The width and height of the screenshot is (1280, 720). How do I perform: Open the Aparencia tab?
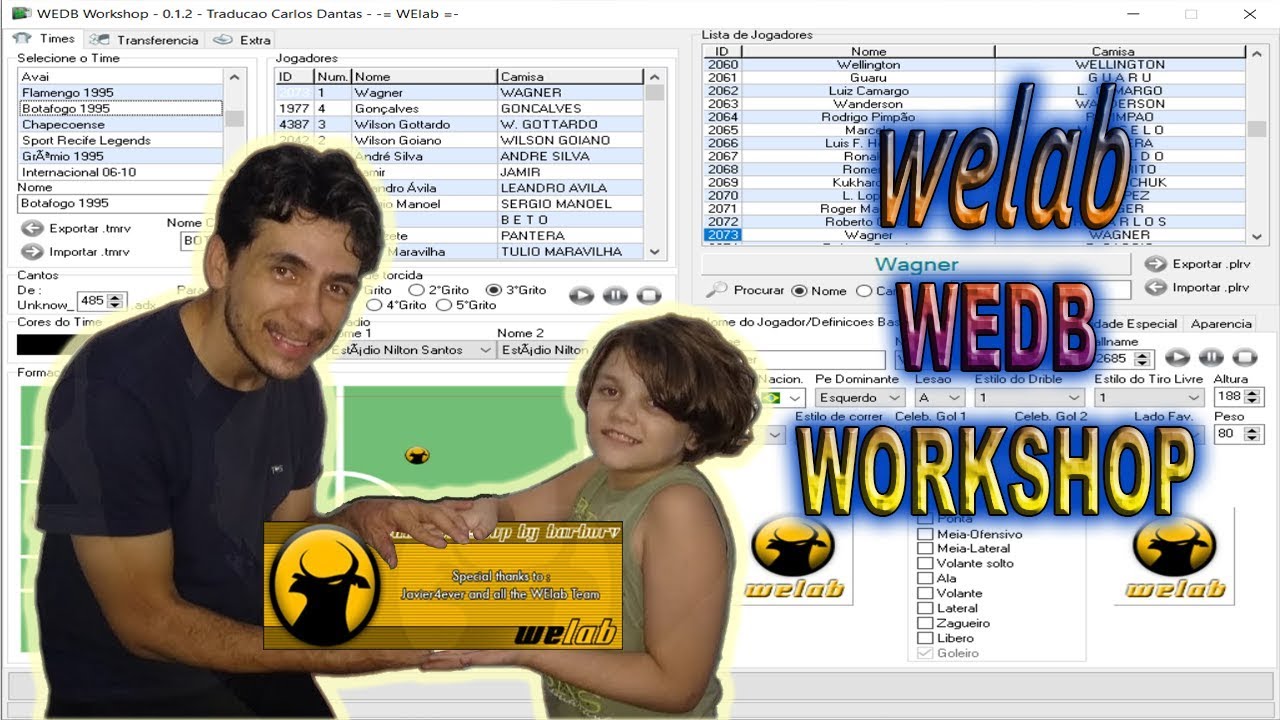click(x=1221, y=324)
